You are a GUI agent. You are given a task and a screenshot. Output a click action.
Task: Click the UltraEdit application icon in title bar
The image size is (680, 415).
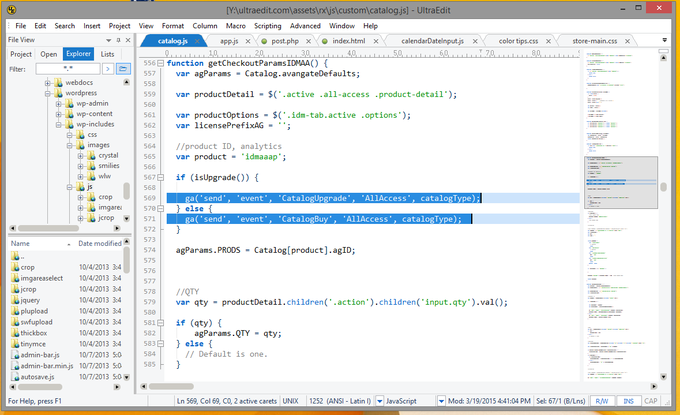(12, 9)
